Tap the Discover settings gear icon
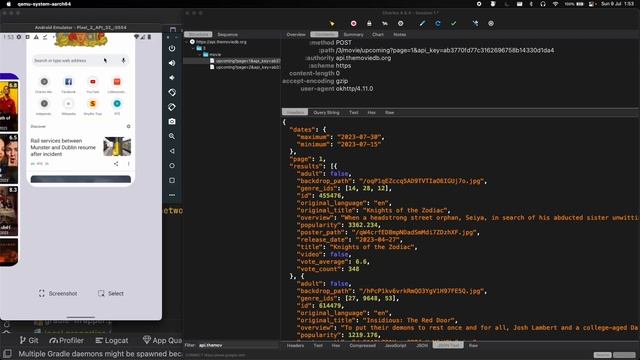 (129, 127)
